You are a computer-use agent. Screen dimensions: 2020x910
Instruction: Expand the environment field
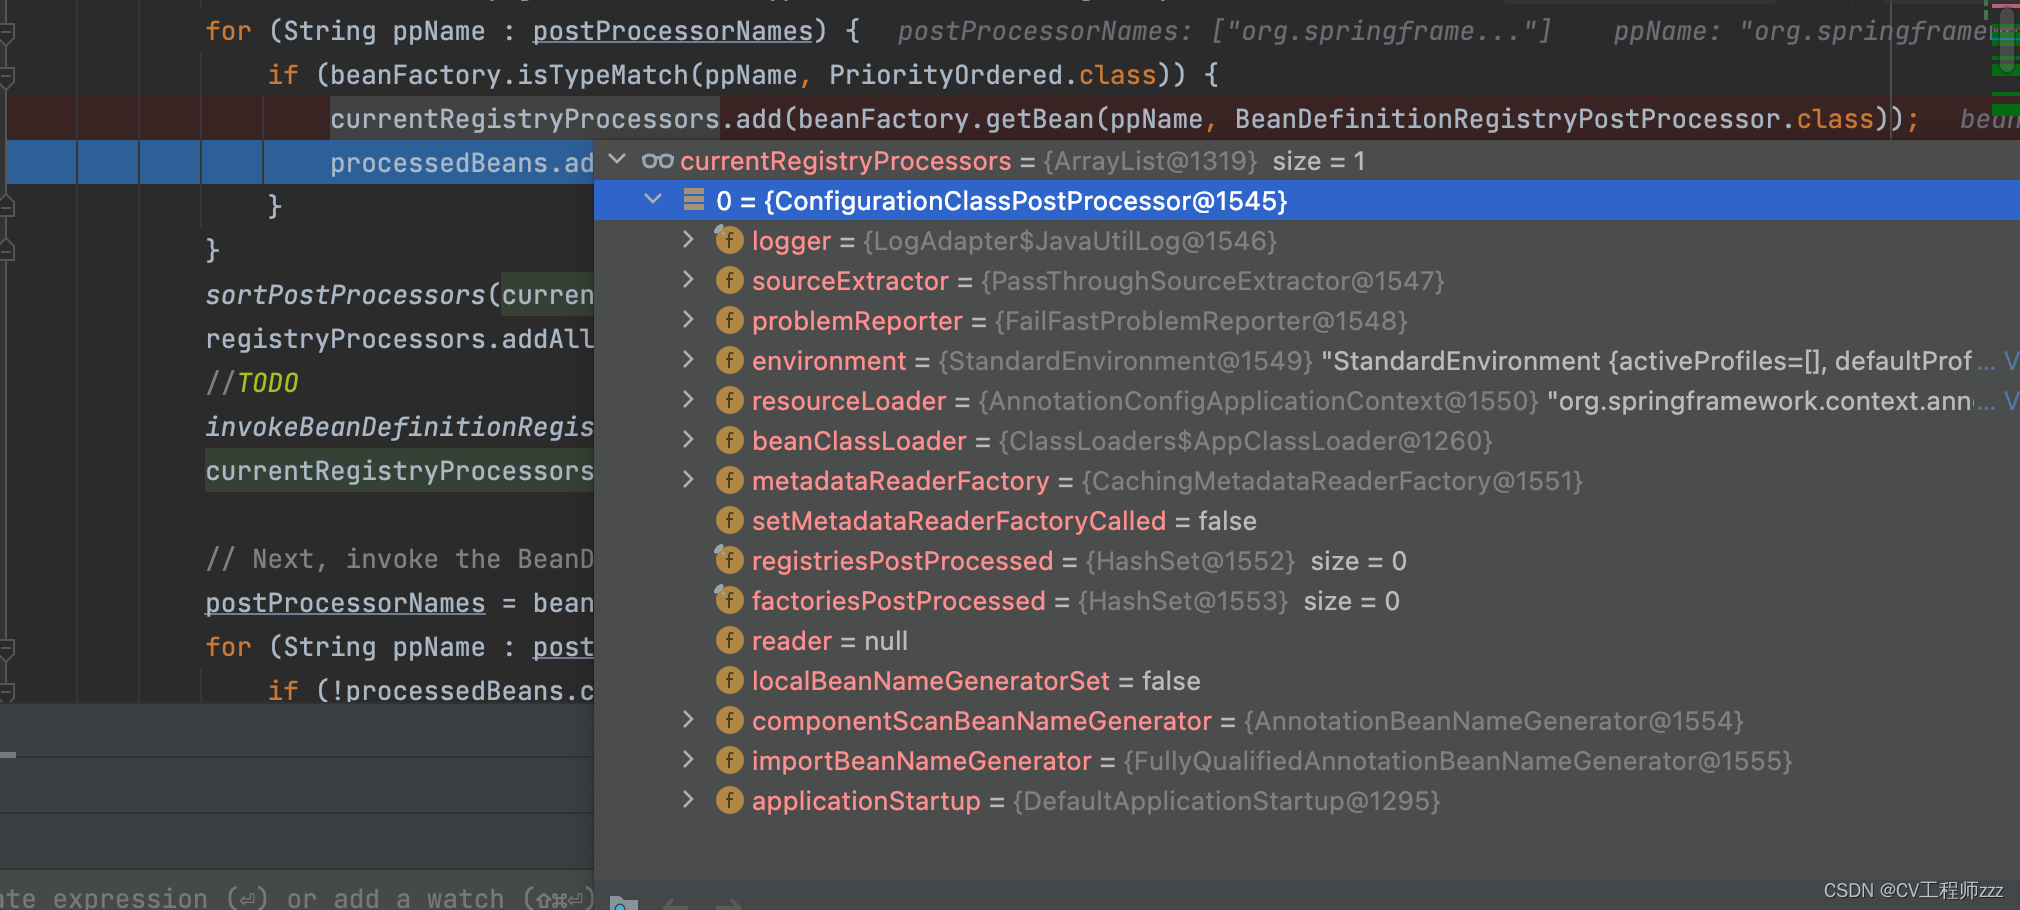pyautogui.click(x=688, y=359)
